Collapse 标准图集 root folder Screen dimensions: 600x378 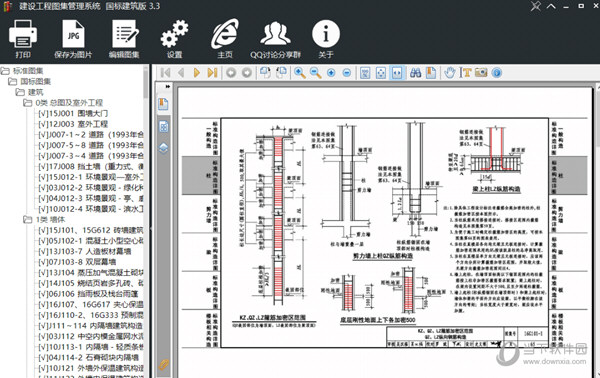coord(5,71)
